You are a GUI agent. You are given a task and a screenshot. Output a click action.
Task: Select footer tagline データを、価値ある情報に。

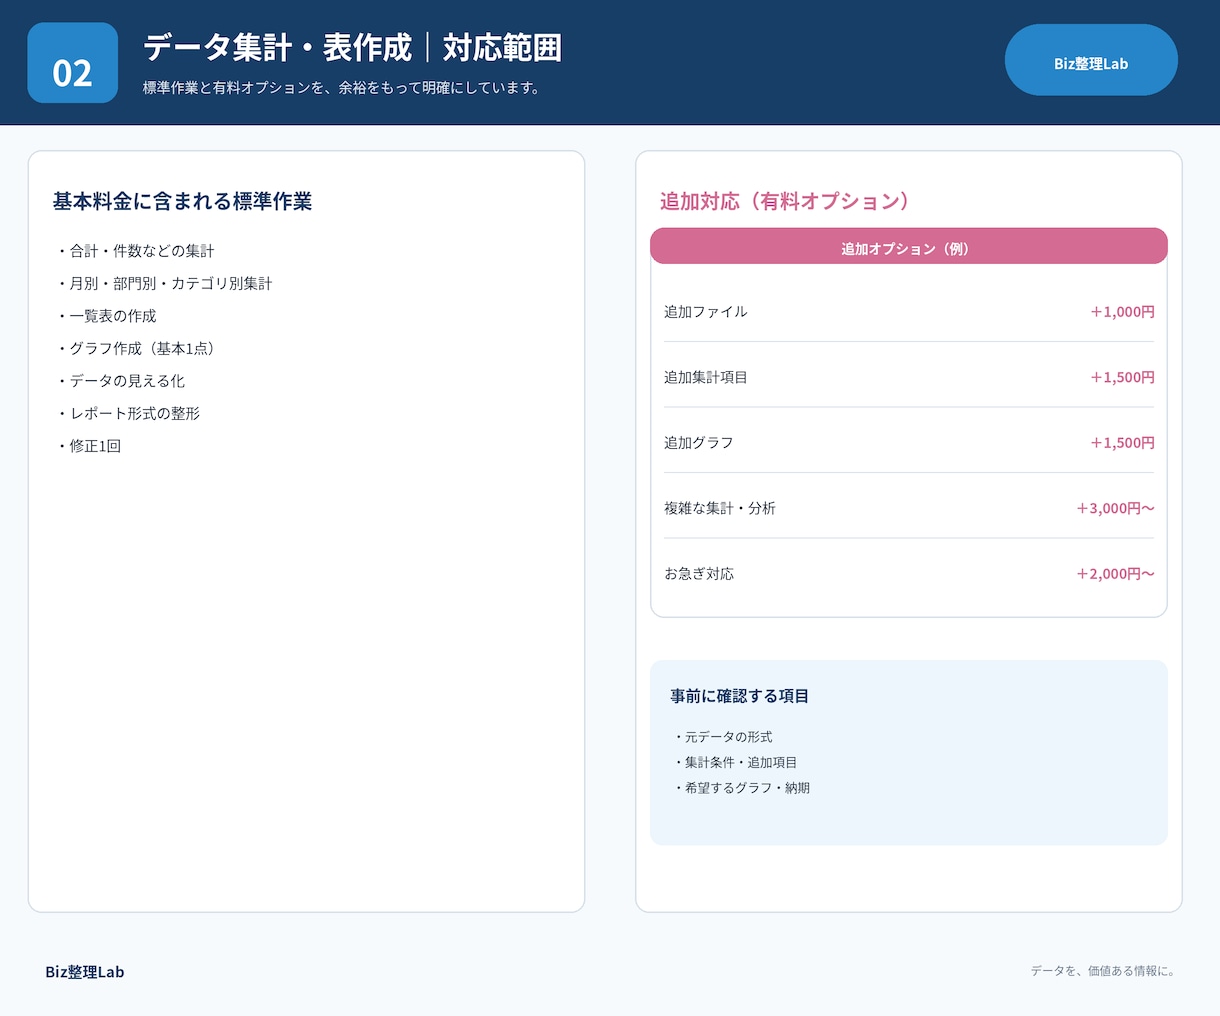[1103, 971]
